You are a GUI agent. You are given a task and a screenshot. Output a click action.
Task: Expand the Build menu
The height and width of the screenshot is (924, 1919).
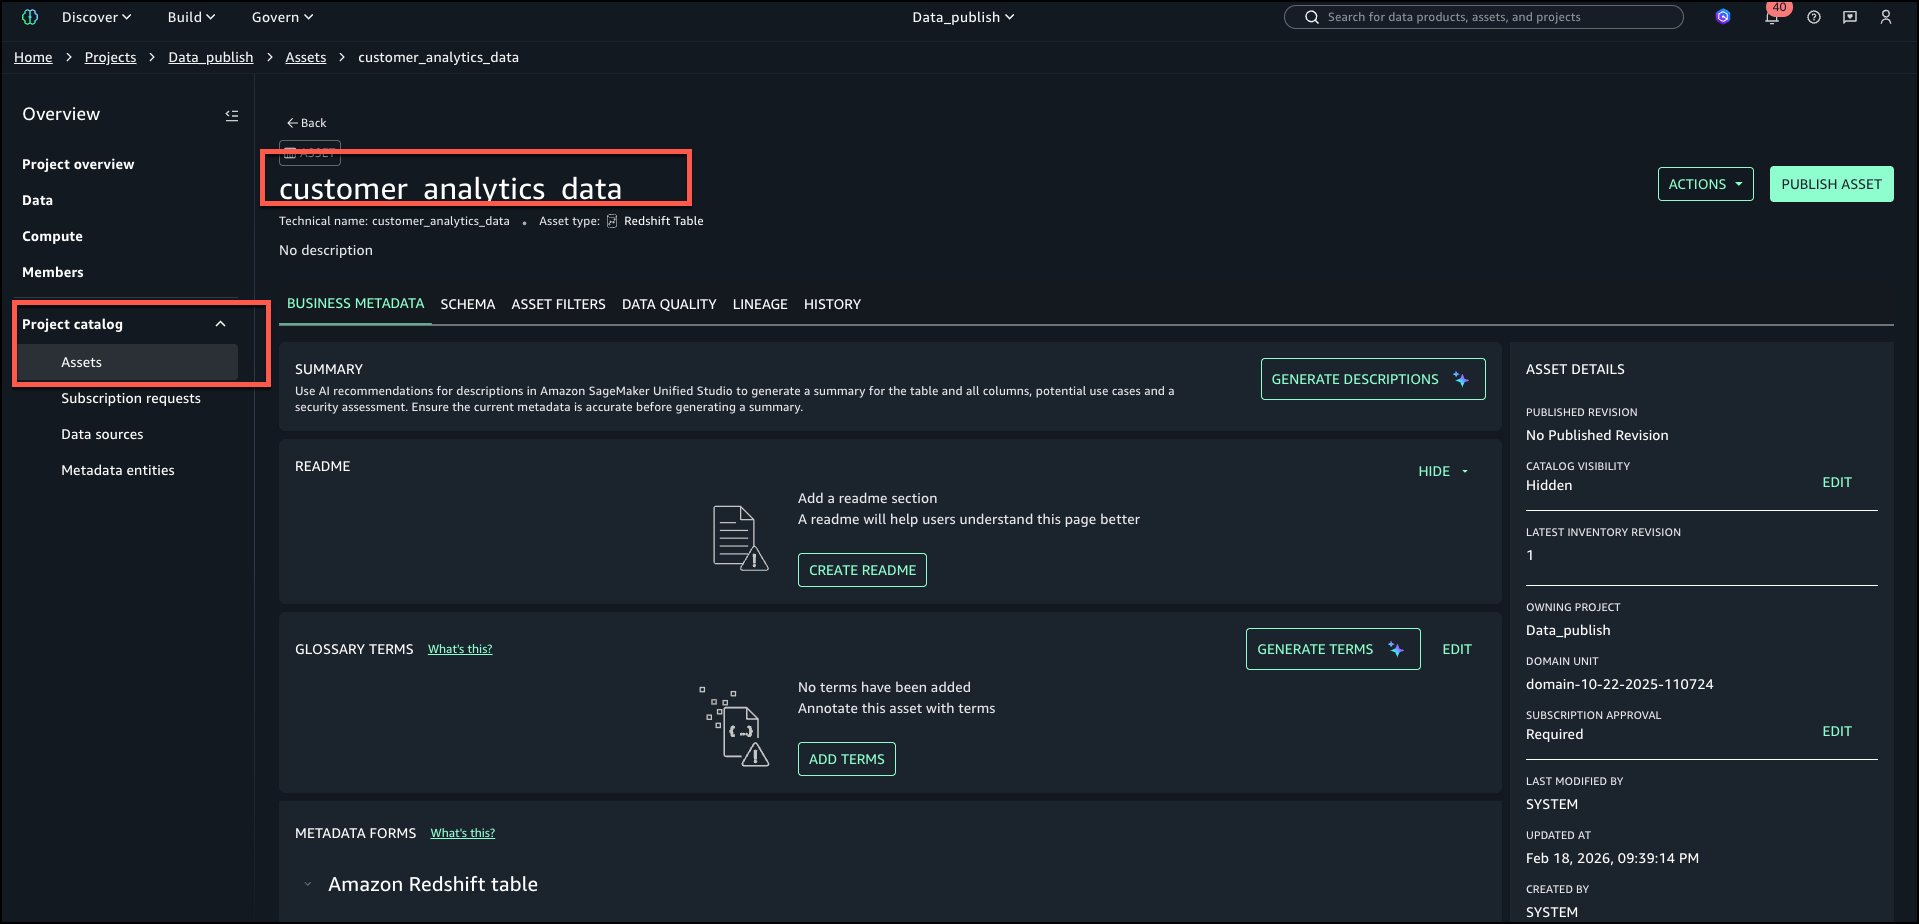[x=191, y=17]
